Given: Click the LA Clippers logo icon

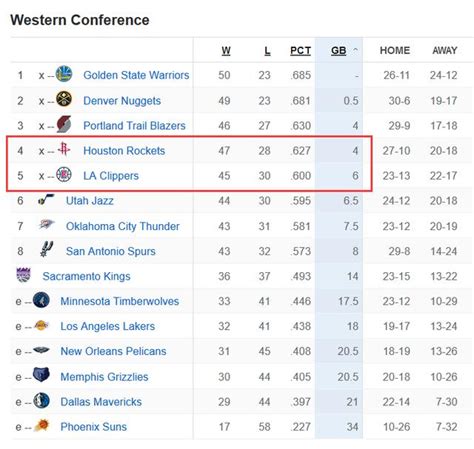Looking at the screenshot, I should click(64, 175).
